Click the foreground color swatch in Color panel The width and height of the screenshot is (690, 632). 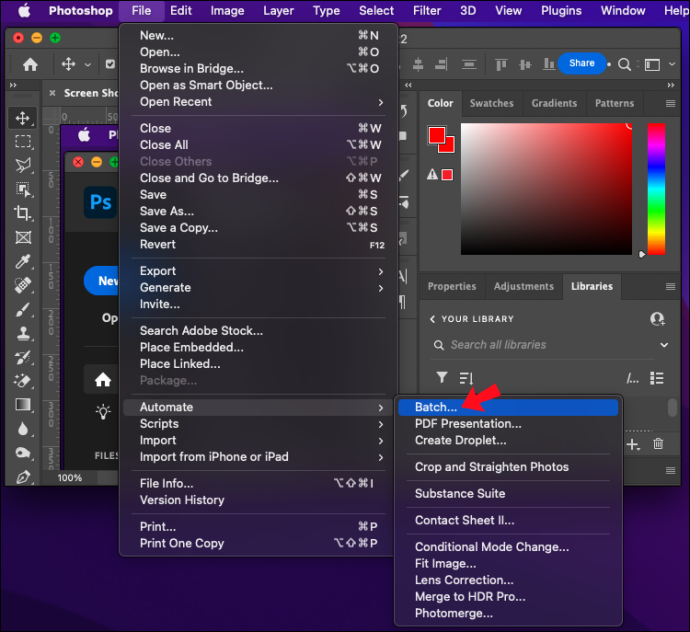436,135
